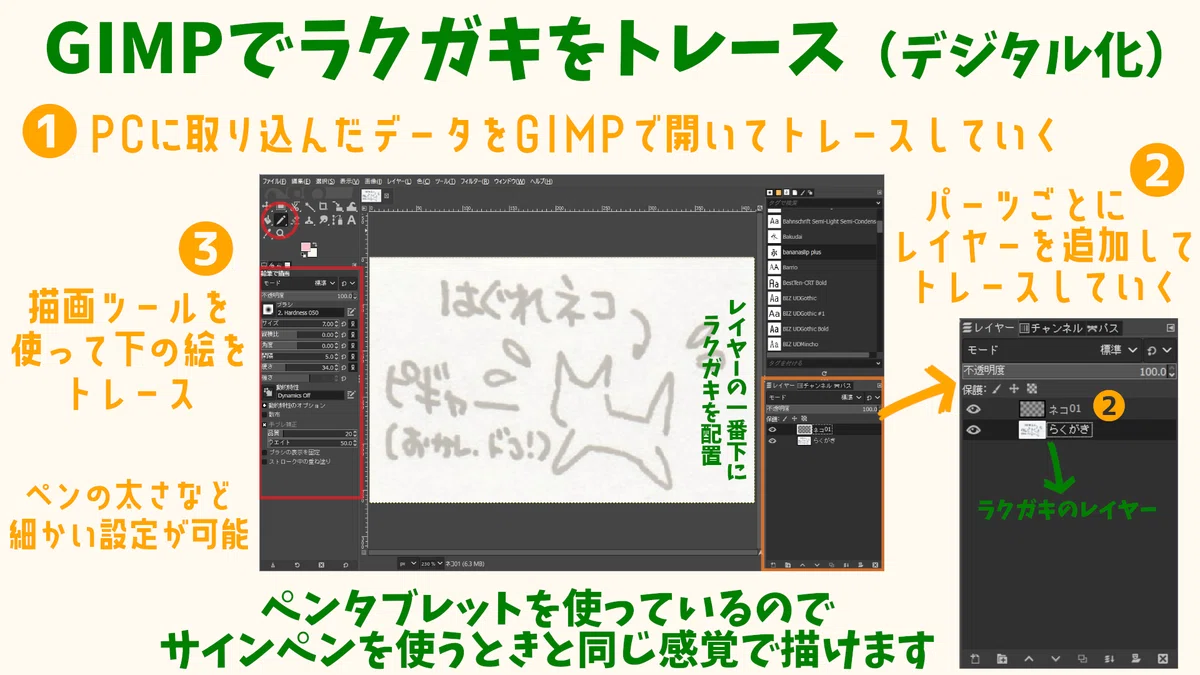Open the px unit dropdown in status bar
Screen dimensions: 1200x675
pyautogui.click(x=409, y=563)
